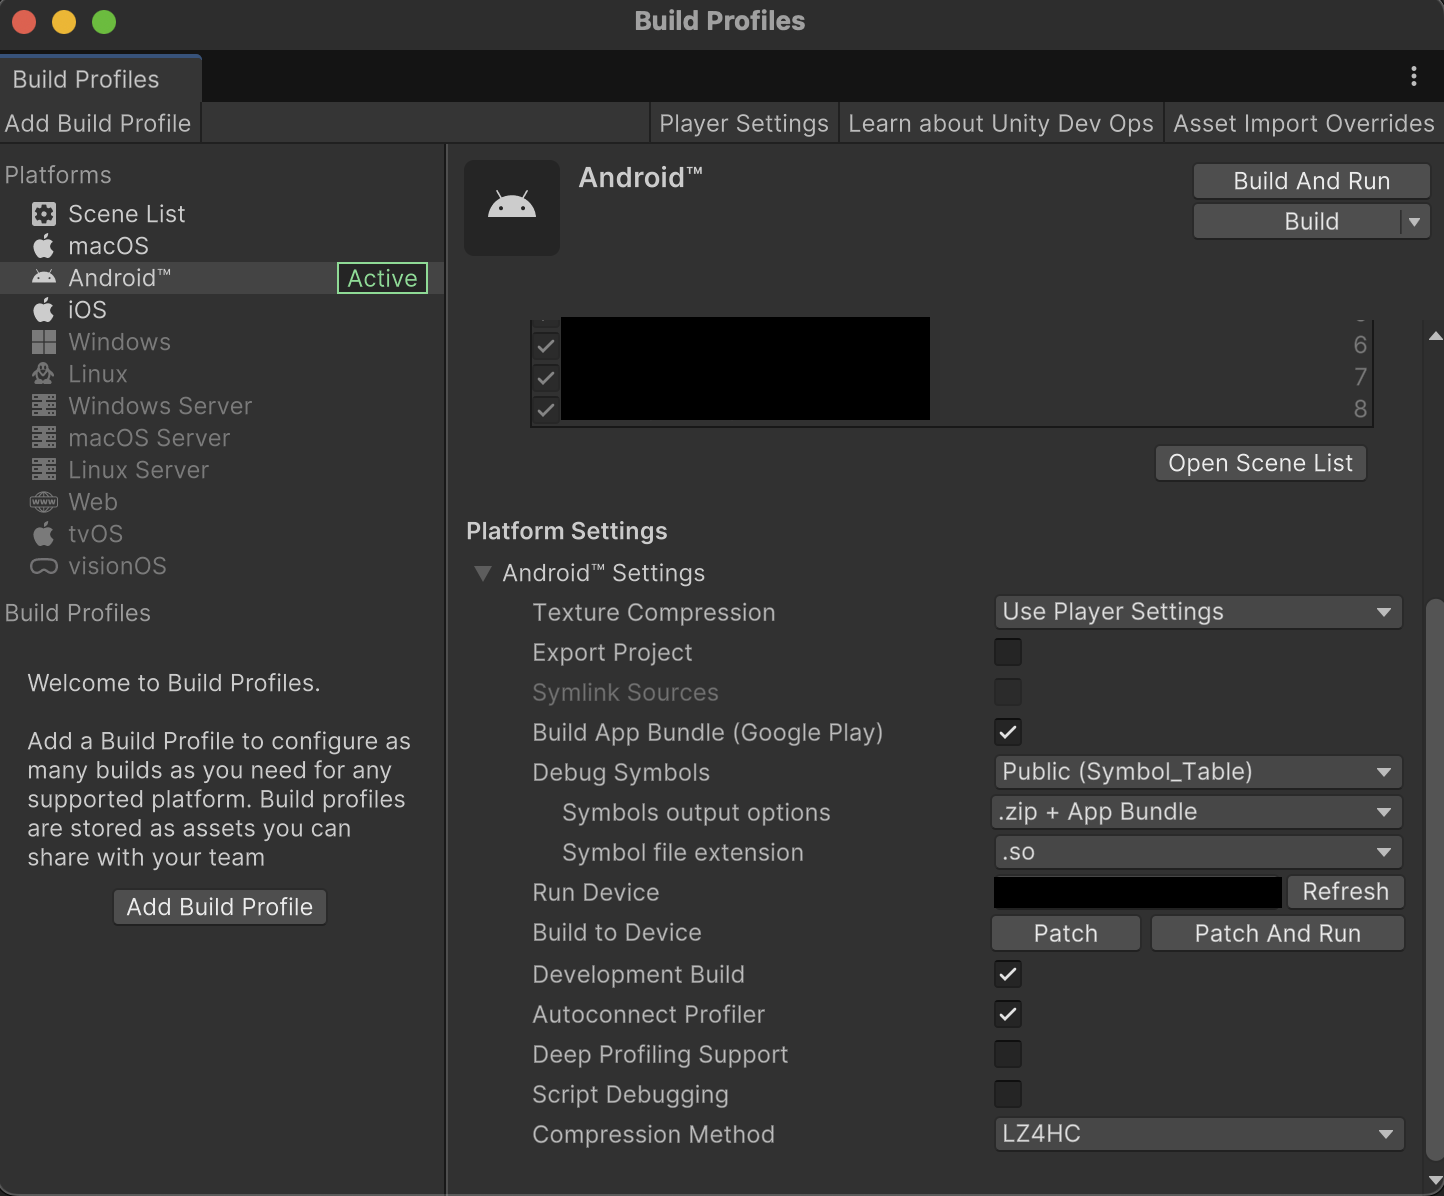Open the Compression Method dropdown
The width and height of the screenshot is (1444, 1196).
(x=1198, y=1134)
